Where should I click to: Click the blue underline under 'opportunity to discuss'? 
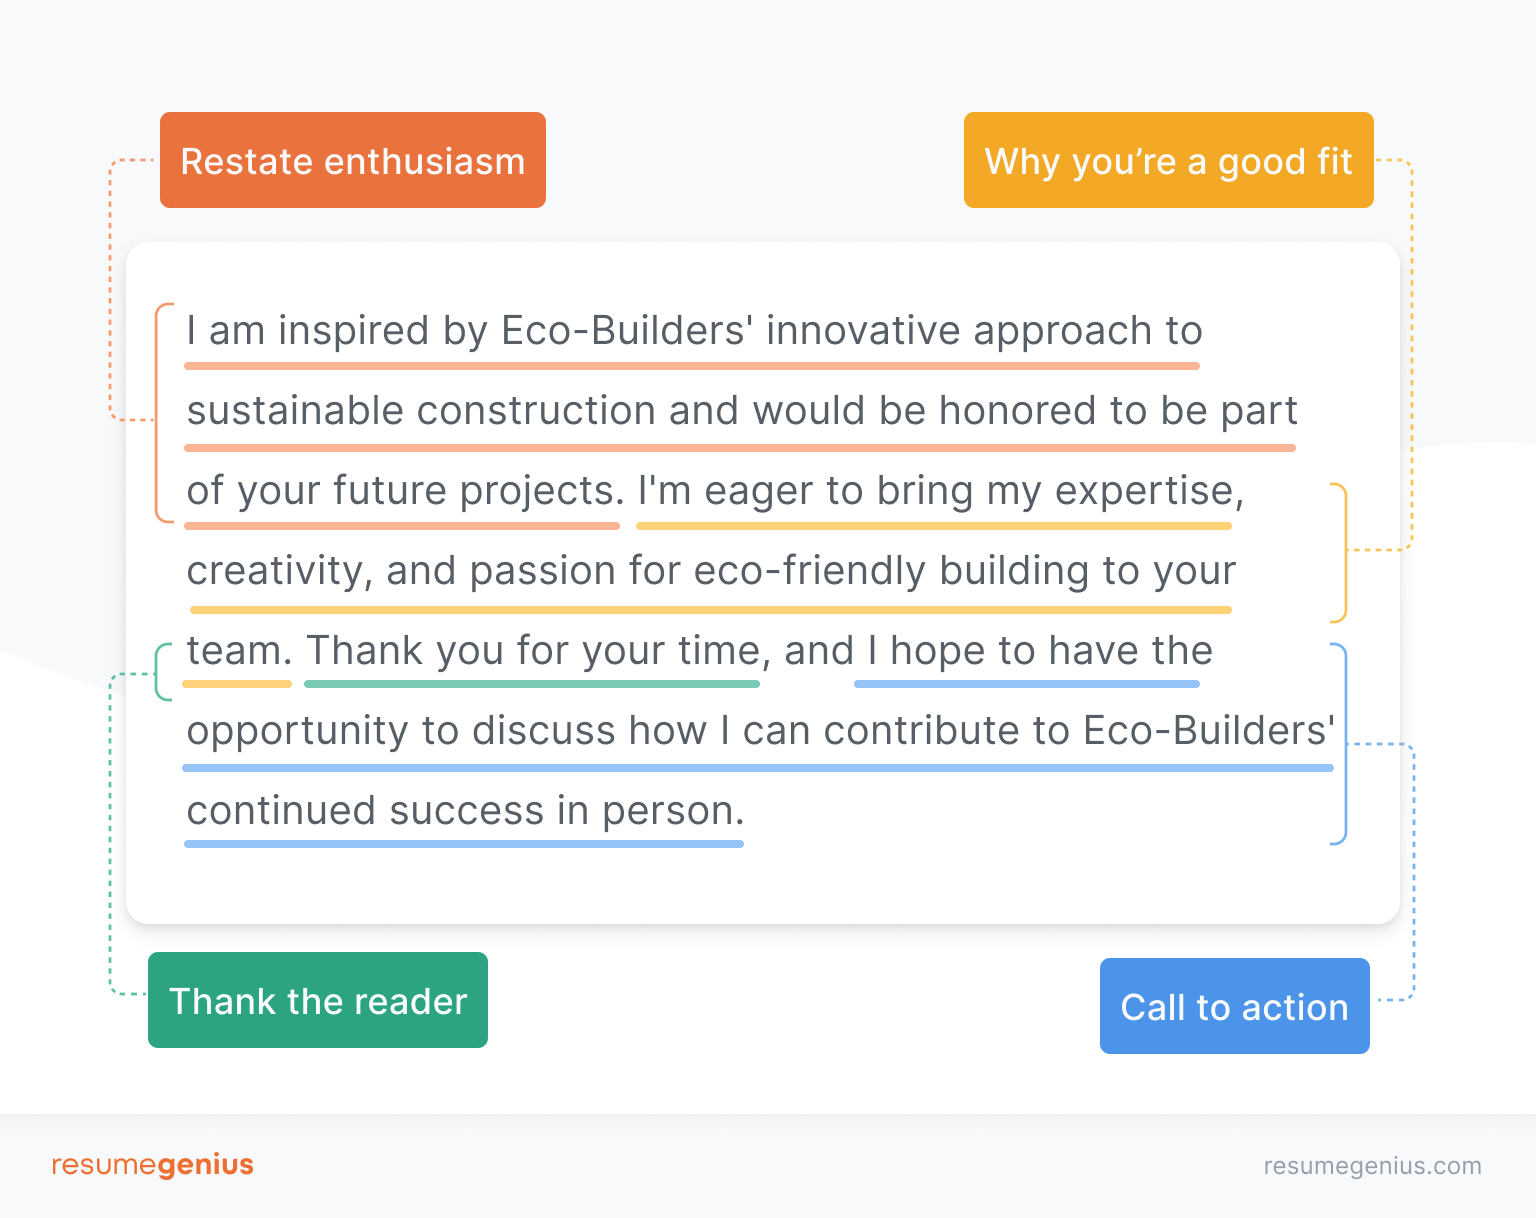point(758,768)
